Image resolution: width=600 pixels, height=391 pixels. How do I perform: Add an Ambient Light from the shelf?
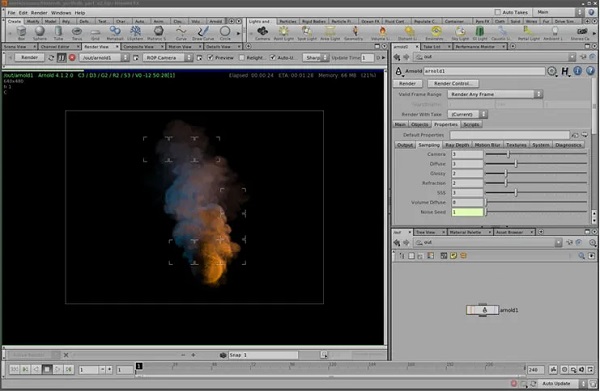554,33
